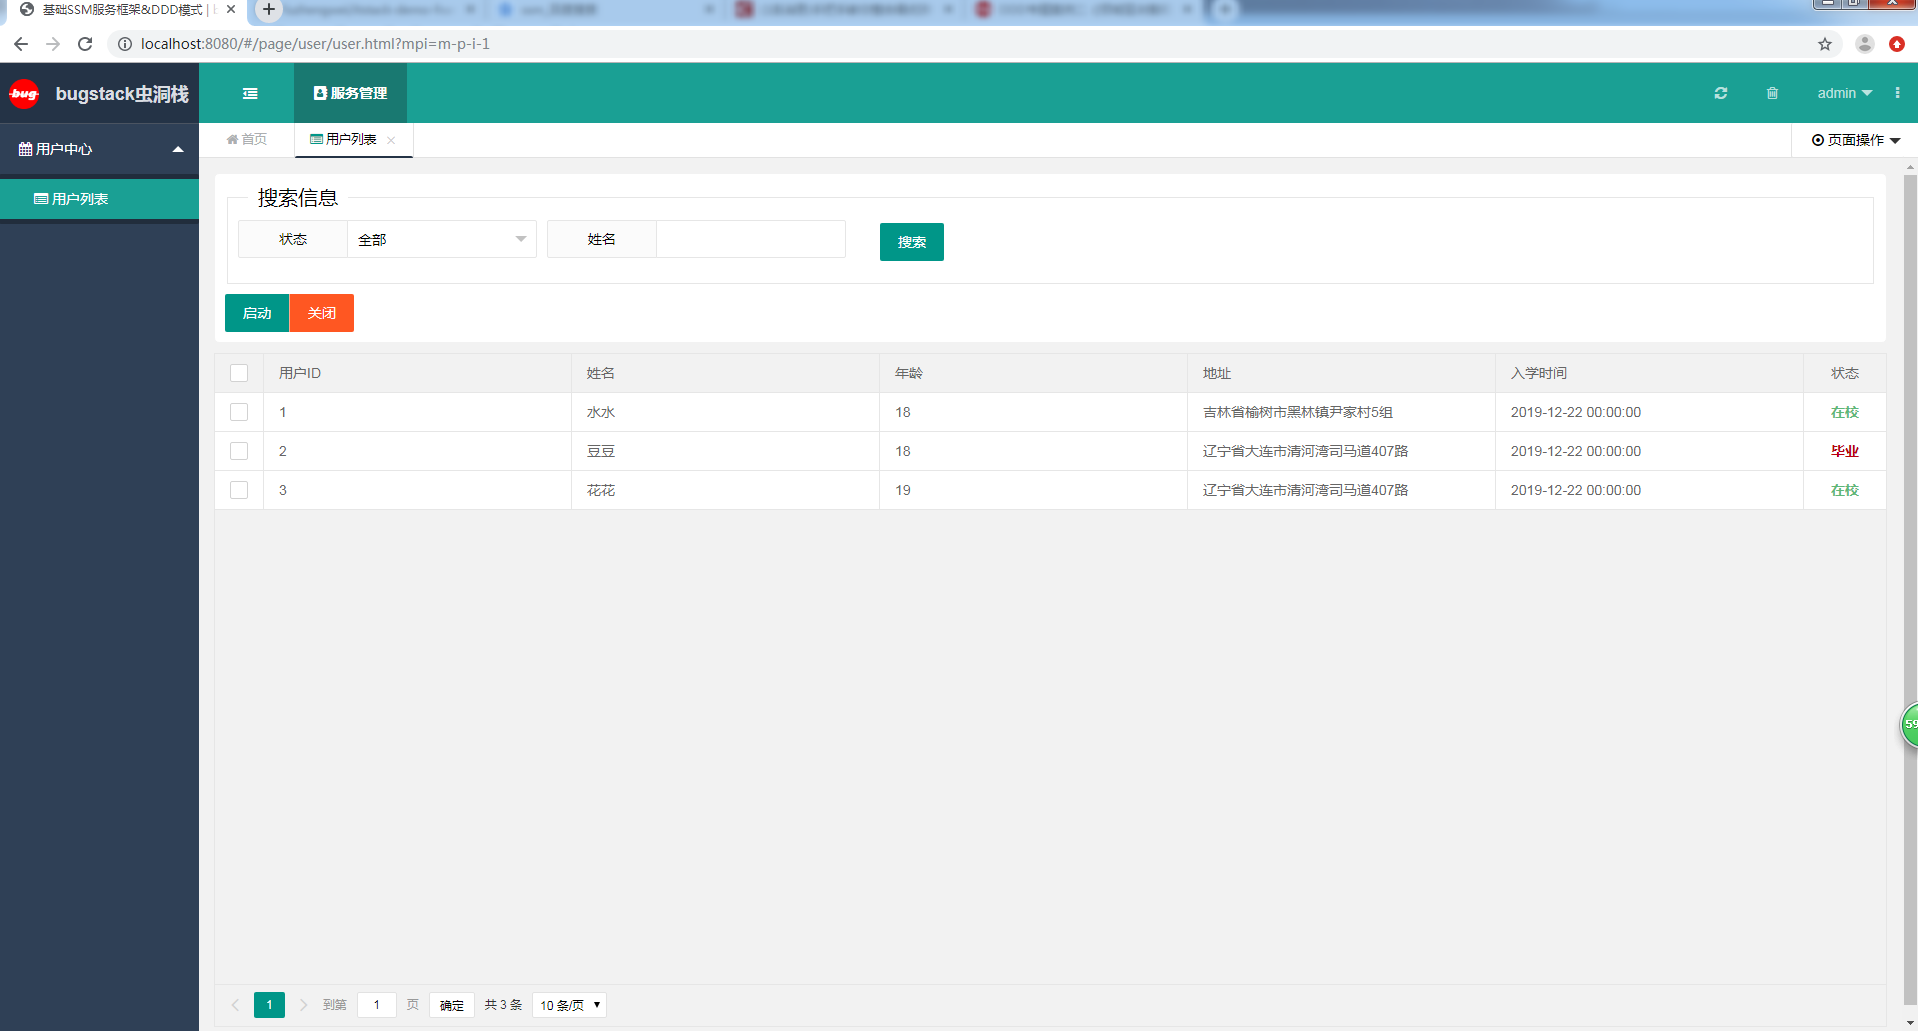
Task: Click the sidebar collapse icon next to logo
Action: (x=250, y=93)
